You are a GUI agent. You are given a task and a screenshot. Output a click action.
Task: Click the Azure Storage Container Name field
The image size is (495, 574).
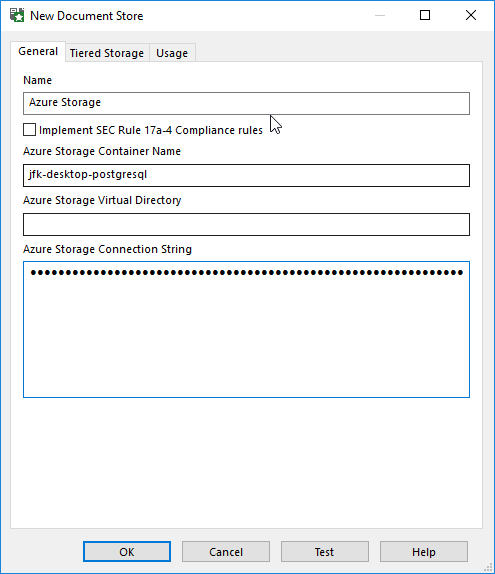[x=246, y=175]
